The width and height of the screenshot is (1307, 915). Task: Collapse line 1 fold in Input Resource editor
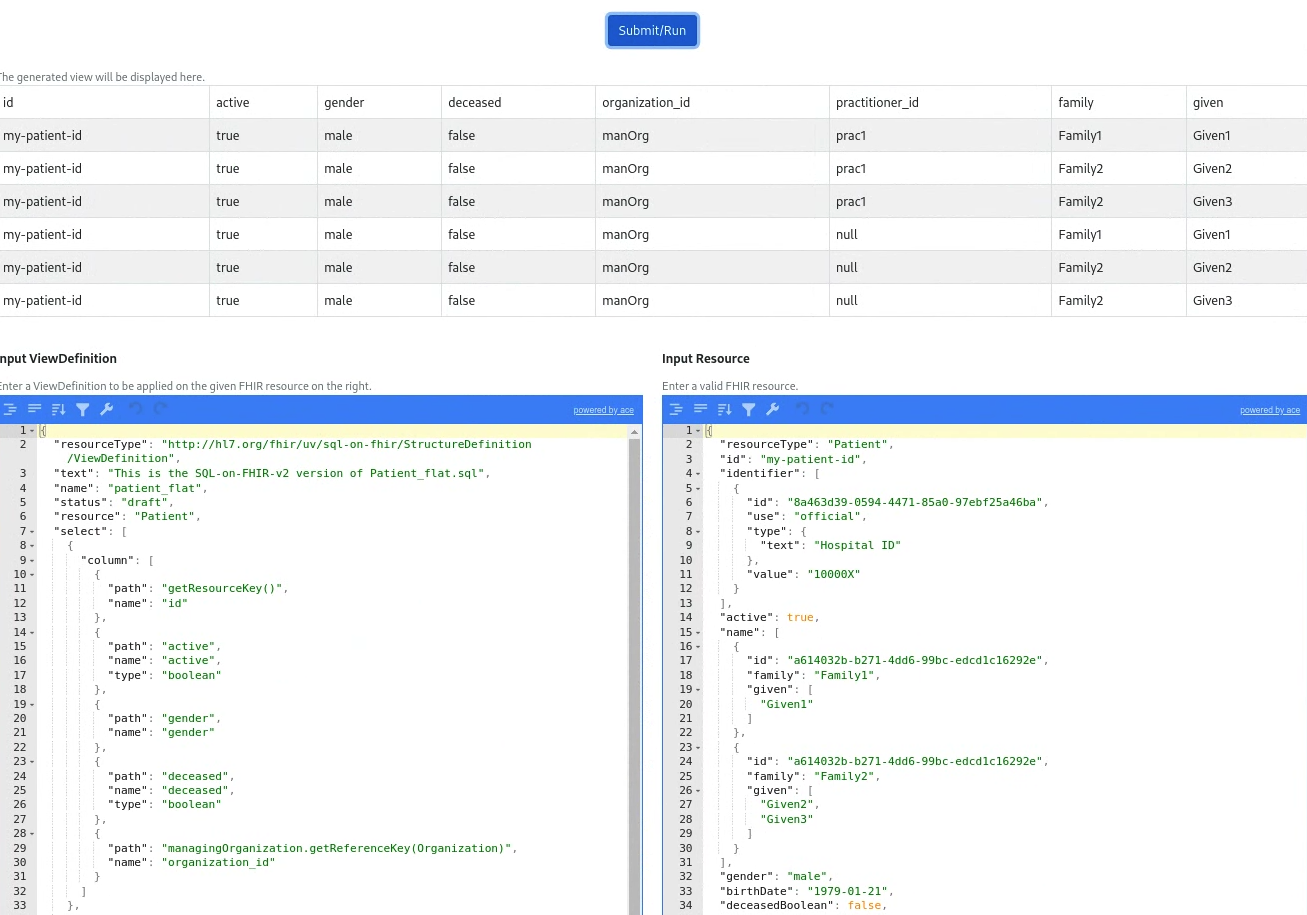click(x=698, y=431)
